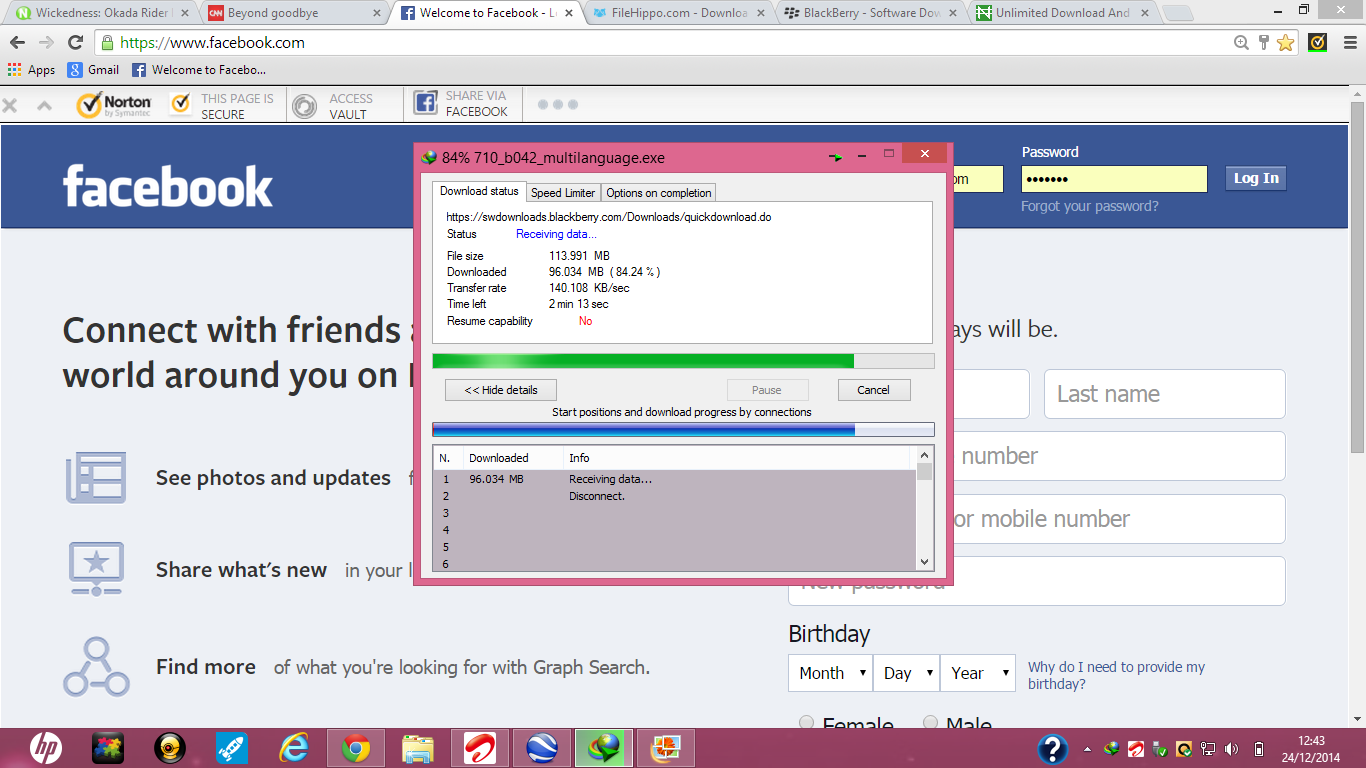Open File Explorer from taskbar
The width and height of the screenshot is (1366, 768).
[418, 748]
